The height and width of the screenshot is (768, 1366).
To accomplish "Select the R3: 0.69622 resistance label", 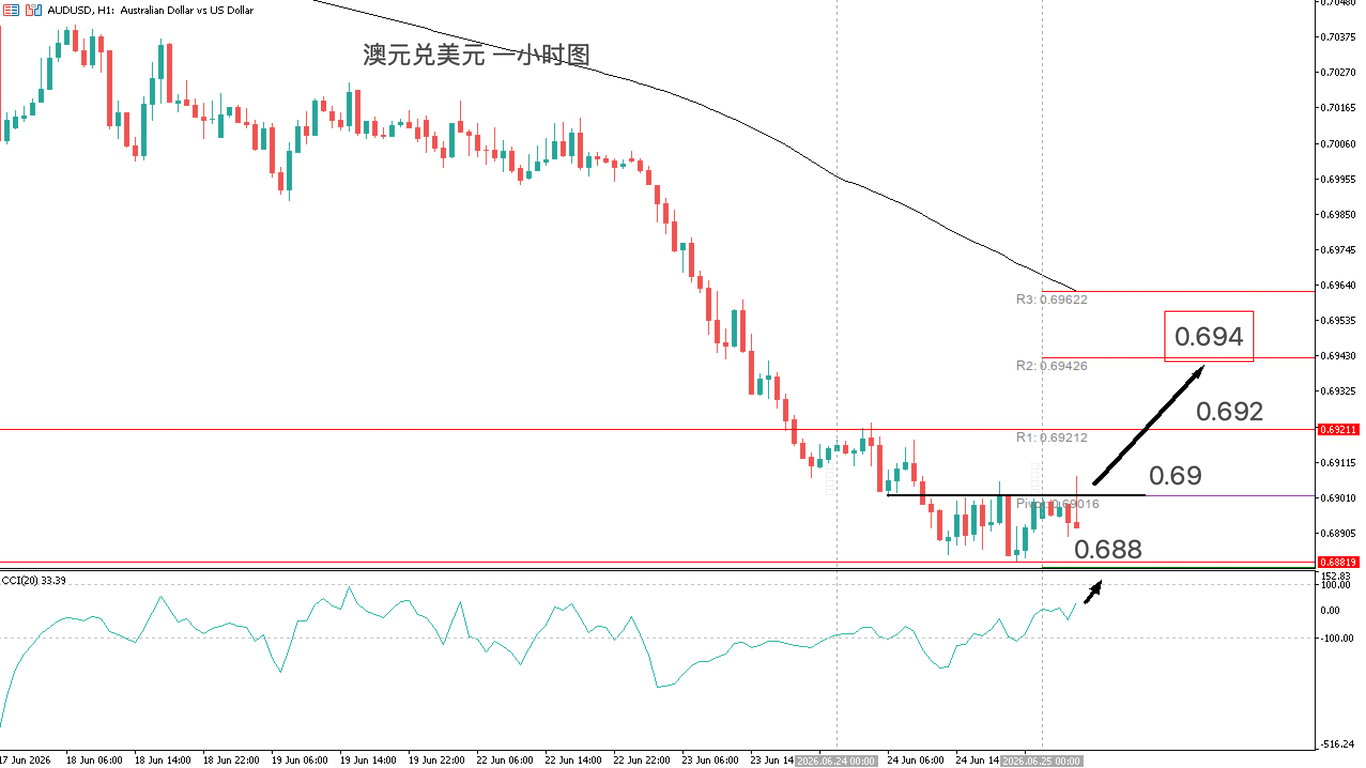I will 1051,299.
